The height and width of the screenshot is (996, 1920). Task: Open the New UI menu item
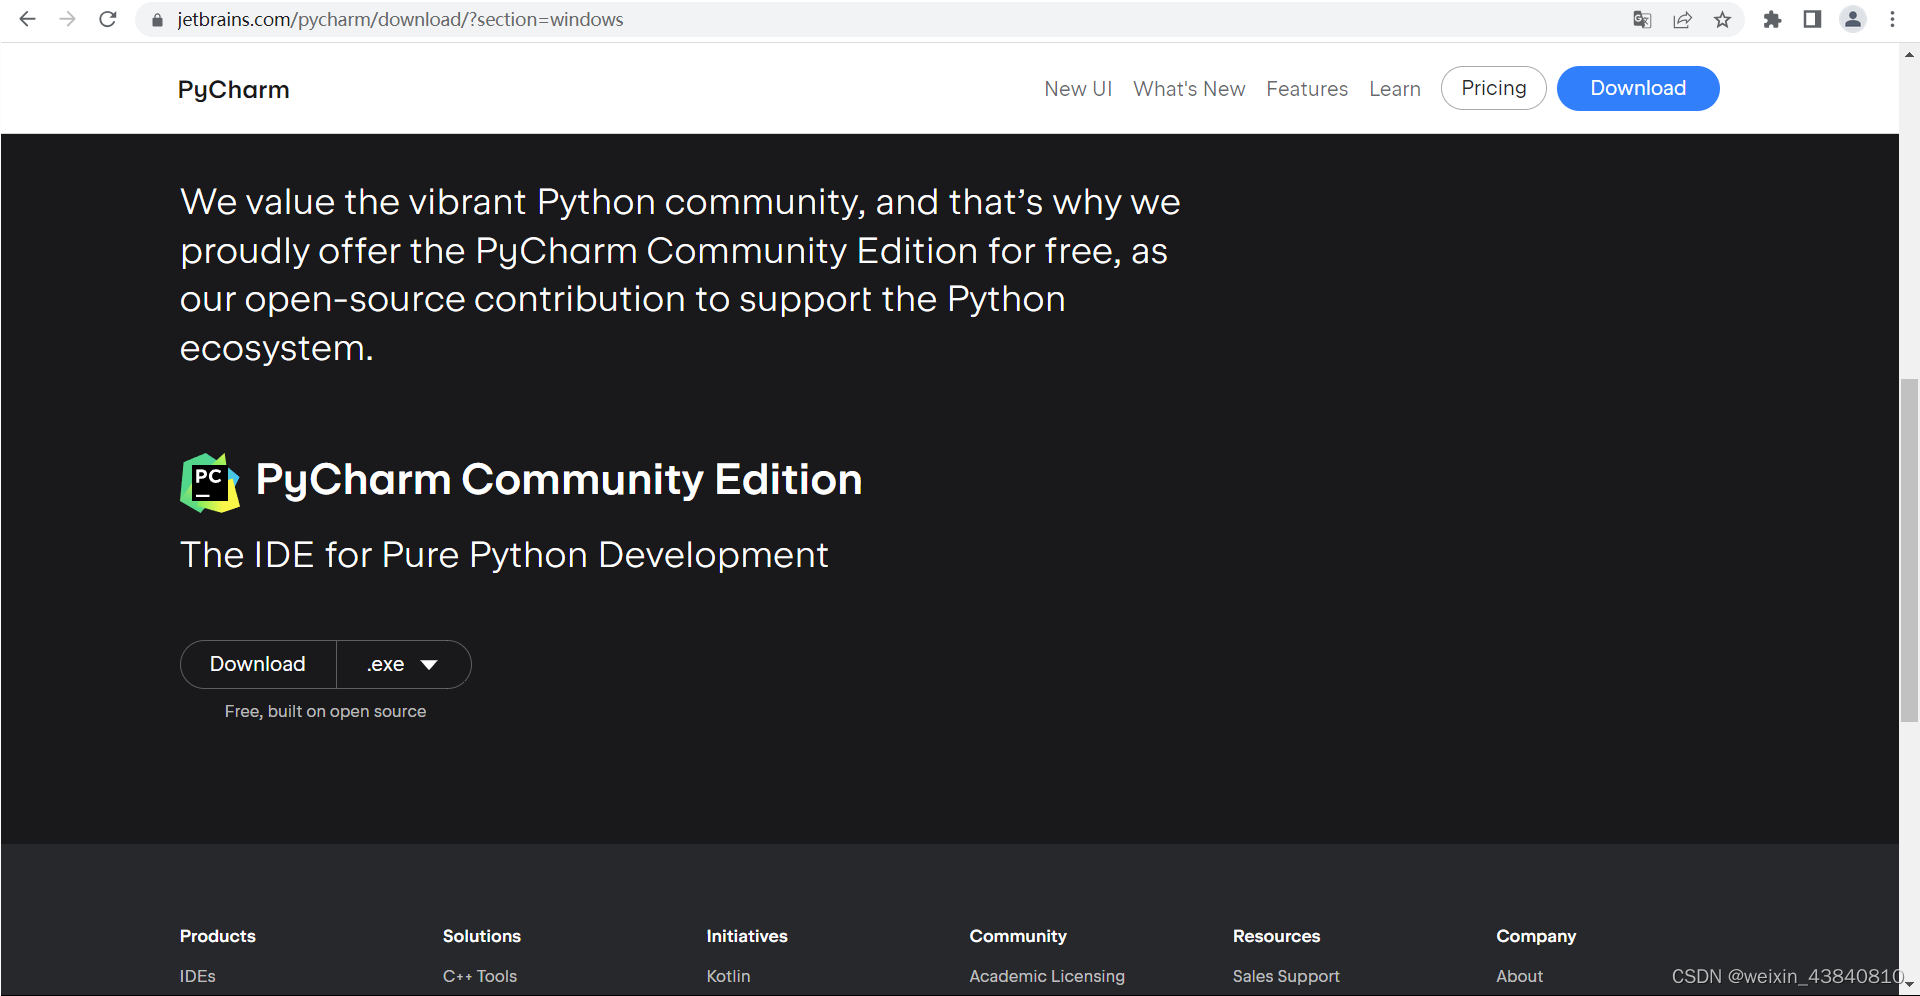(1078, 89)
